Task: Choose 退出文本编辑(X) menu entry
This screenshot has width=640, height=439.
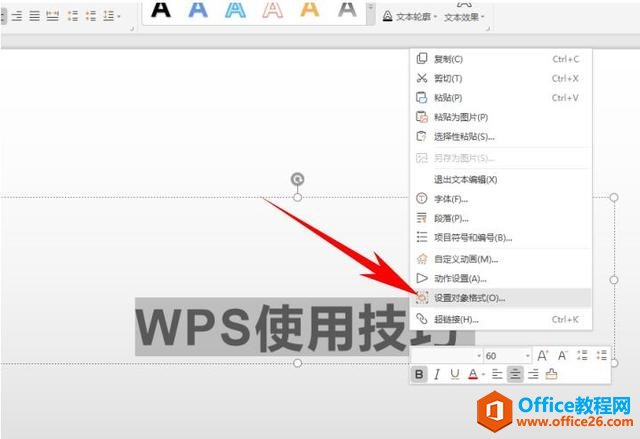Action: 501,180
